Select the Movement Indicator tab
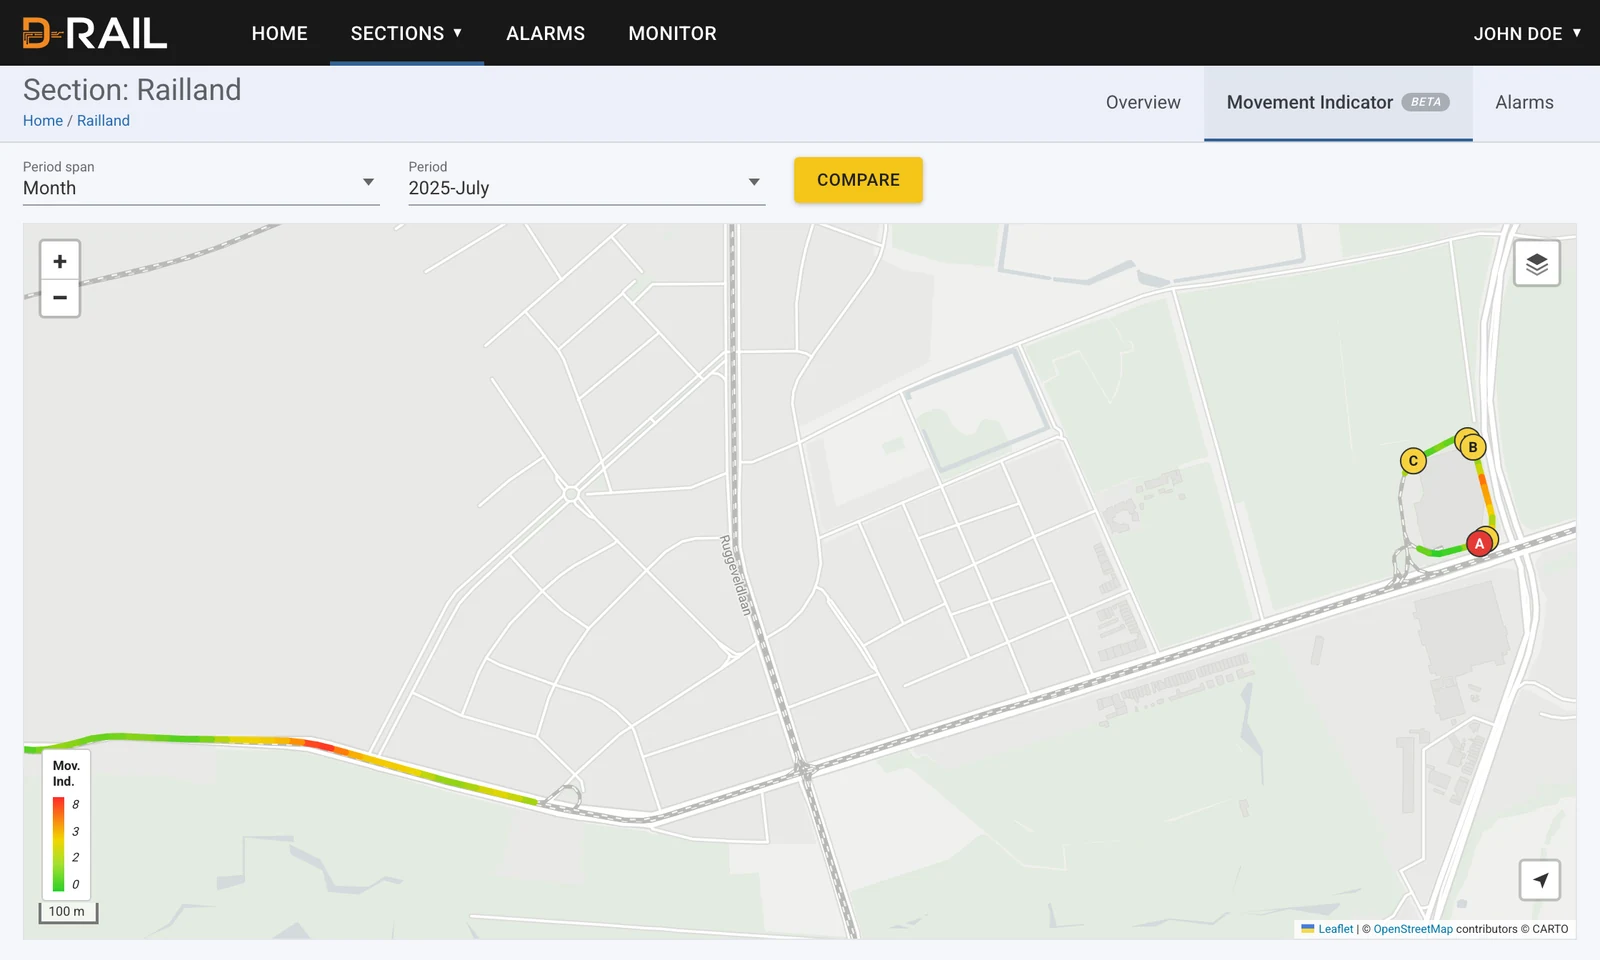 (1338, 103)
